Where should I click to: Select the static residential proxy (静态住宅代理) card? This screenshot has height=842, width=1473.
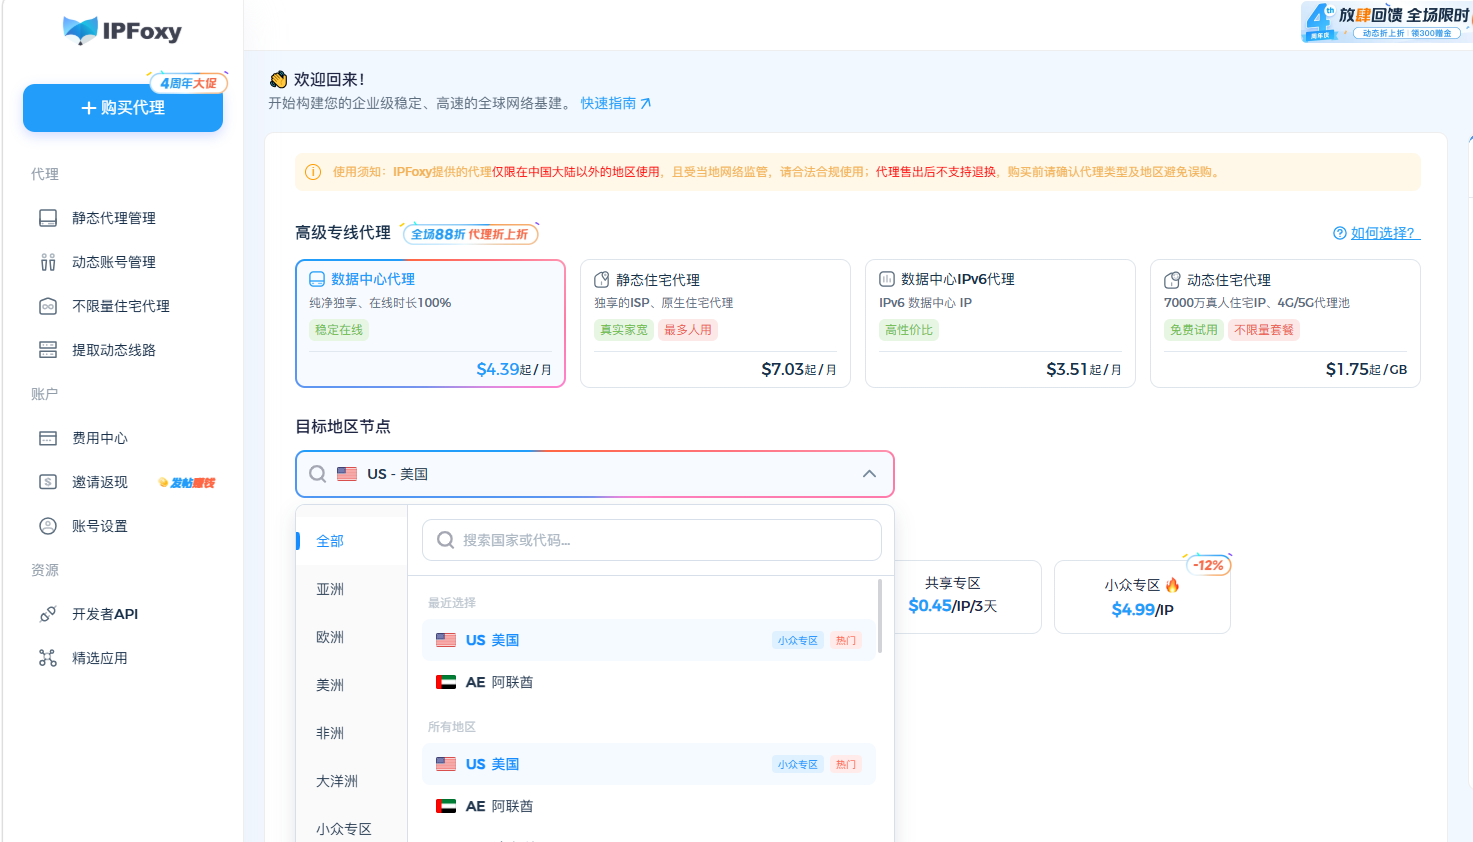pos(715,323)
